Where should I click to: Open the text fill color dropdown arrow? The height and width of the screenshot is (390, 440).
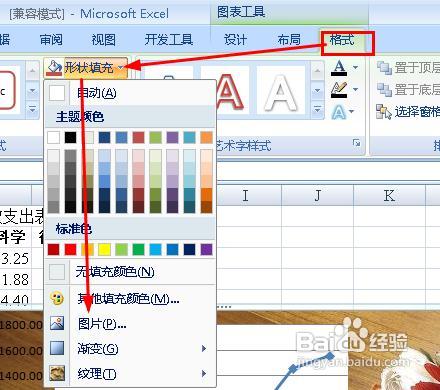click(355, 68)
